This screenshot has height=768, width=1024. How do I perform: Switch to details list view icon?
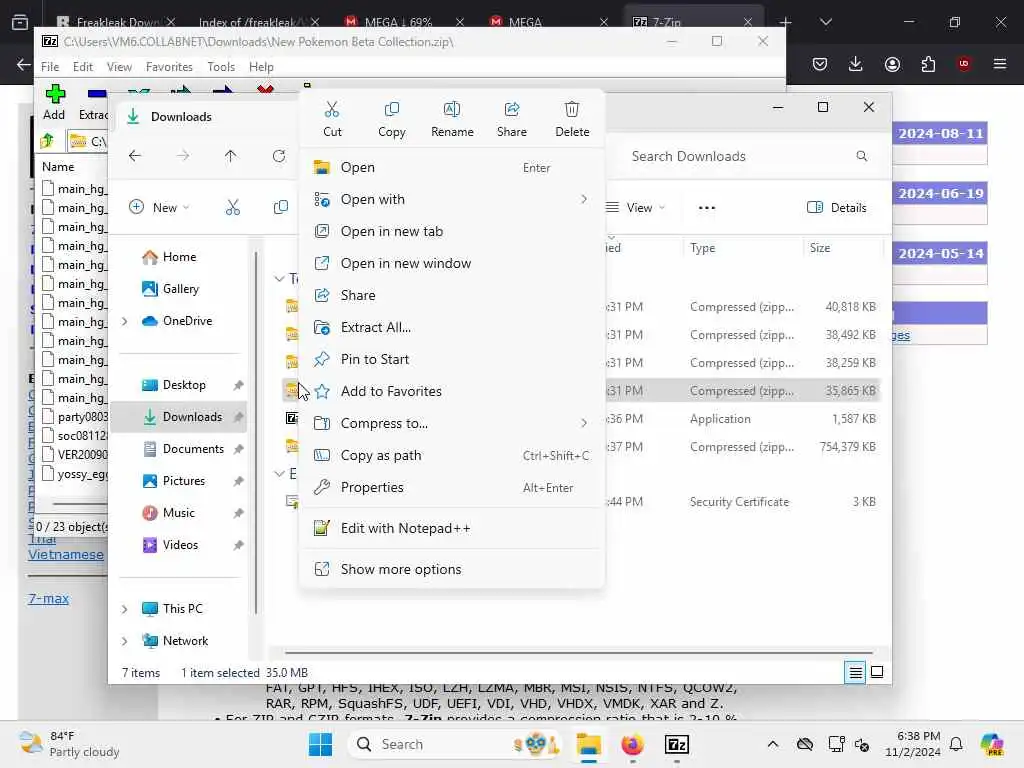tap(855, 672)
